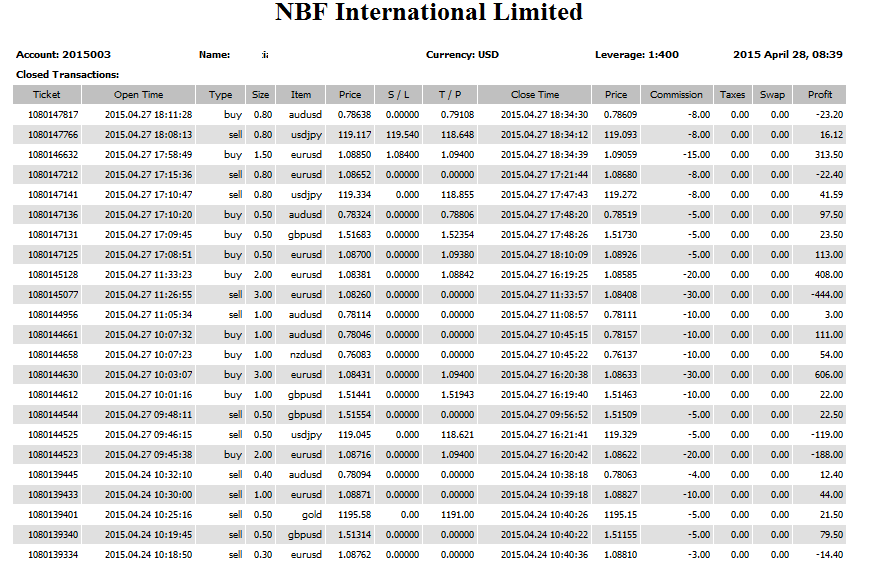Click the take profit value 1.52354

[457, 234]
